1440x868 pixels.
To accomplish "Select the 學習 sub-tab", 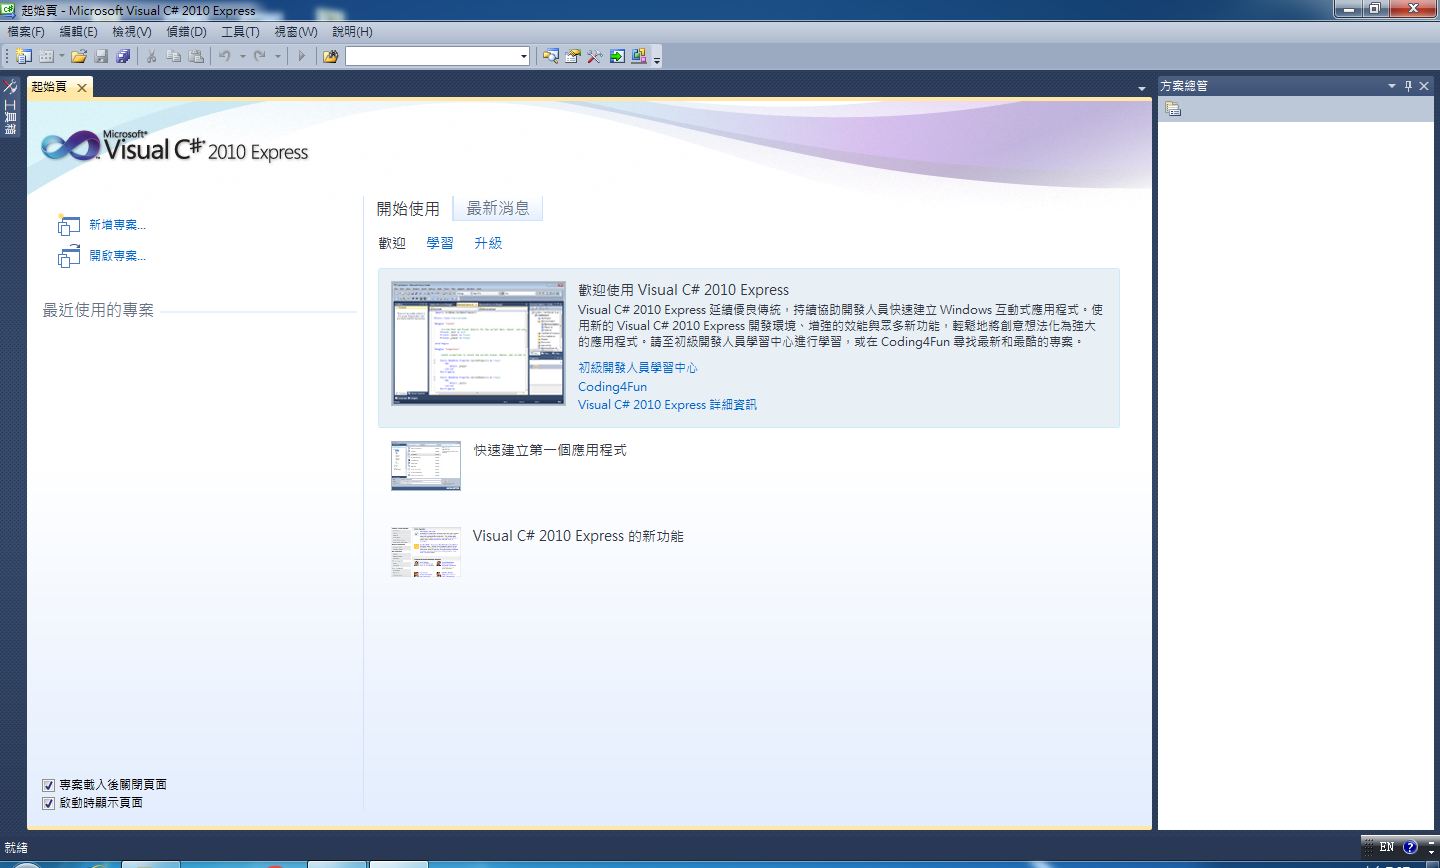I will click(x=440, y=243).
